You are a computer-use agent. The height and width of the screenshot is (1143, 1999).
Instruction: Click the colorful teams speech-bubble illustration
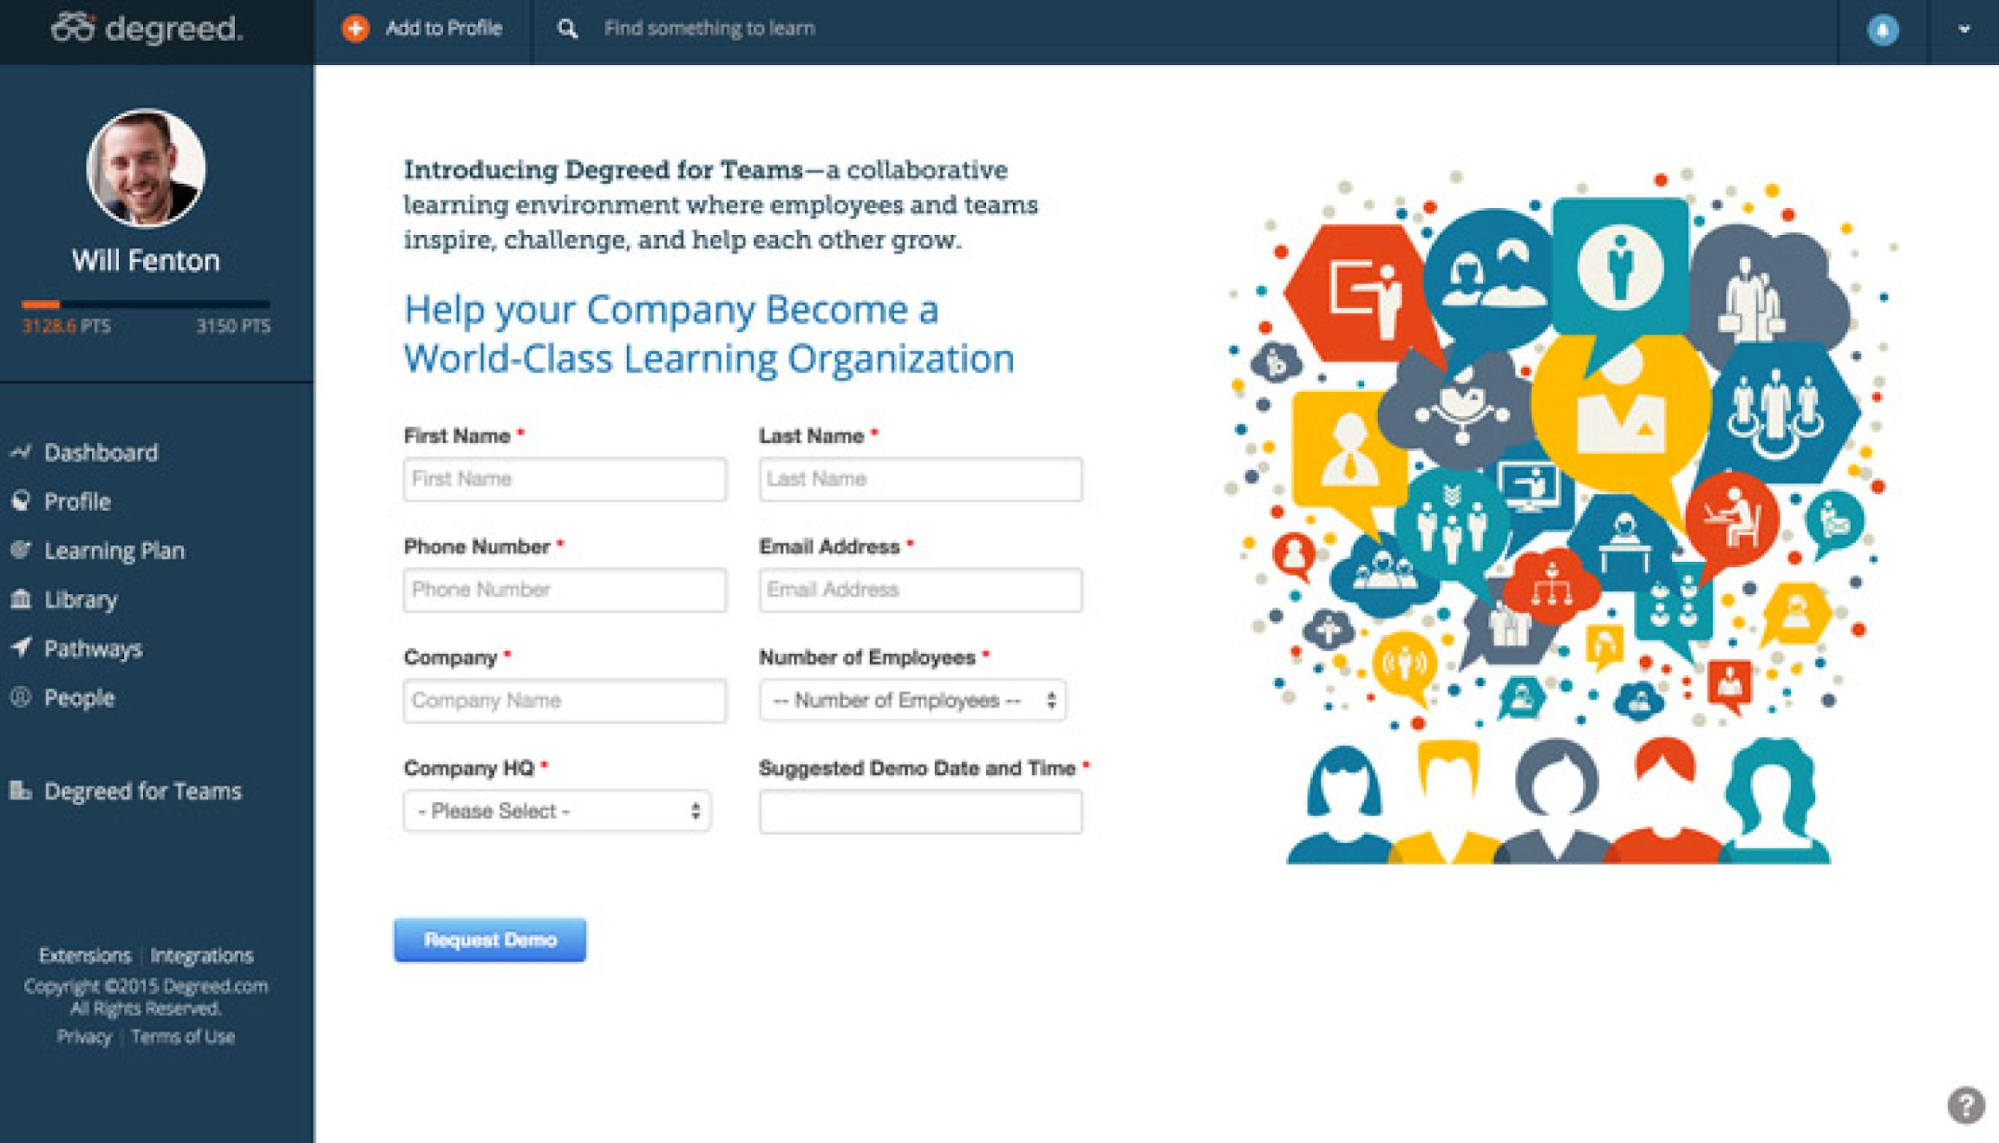(1560, 517)
